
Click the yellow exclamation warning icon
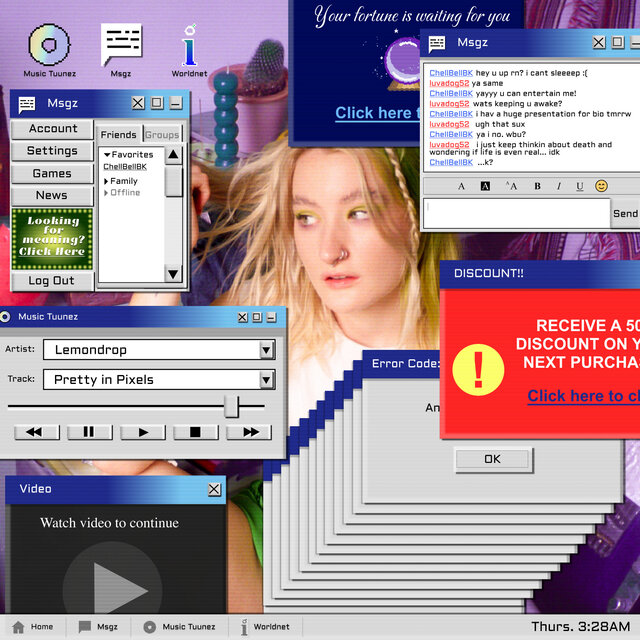coord(478,370)
